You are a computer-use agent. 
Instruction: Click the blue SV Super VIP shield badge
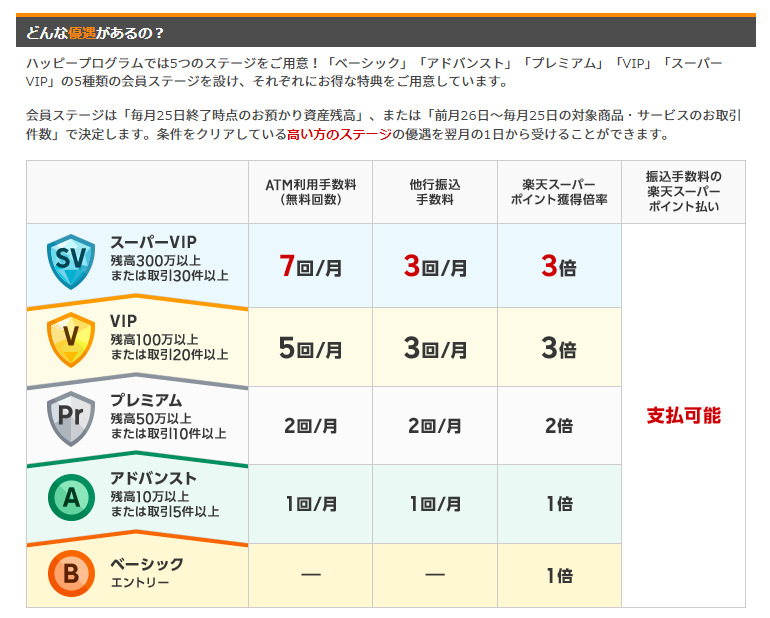71,261
